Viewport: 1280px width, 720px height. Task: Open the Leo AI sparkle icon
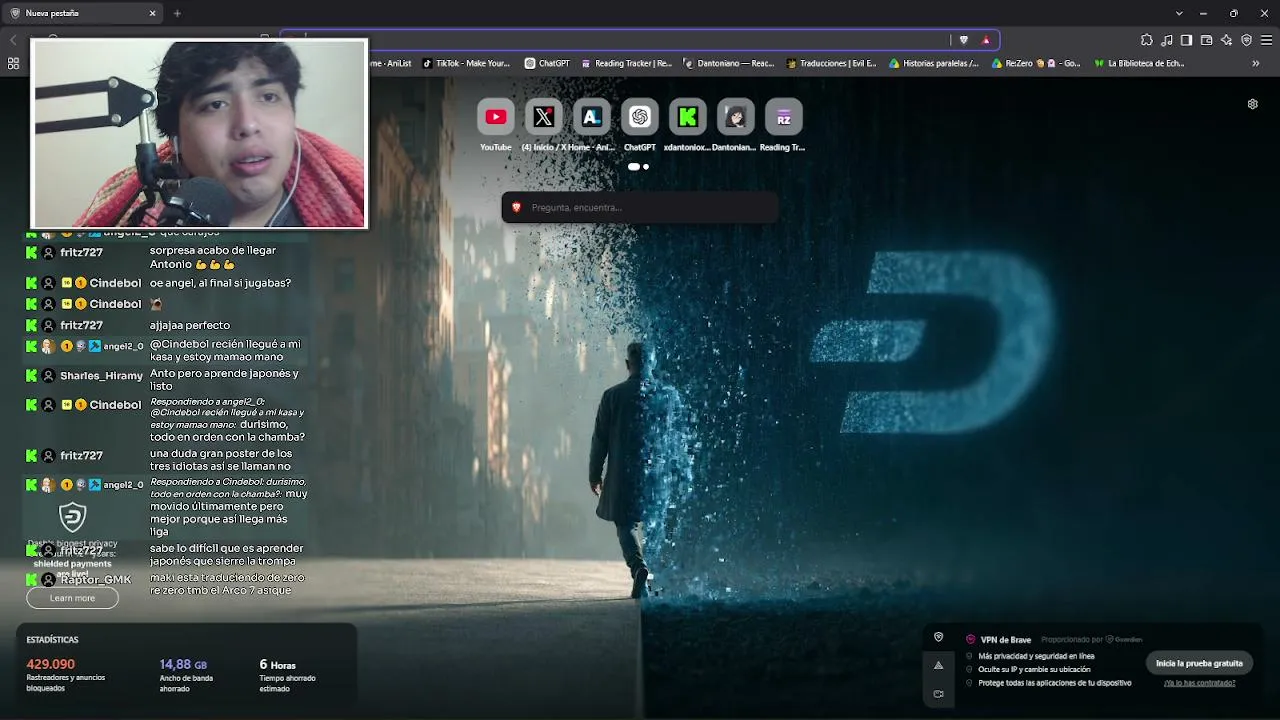point(1226,40)
